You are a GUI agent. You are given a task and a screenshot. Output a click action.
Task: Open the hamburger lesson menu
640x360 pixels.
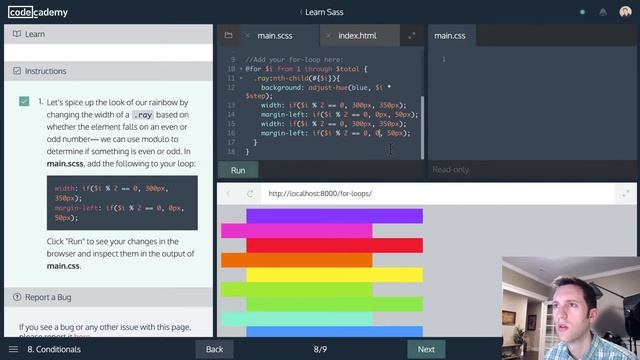point(13,349)
